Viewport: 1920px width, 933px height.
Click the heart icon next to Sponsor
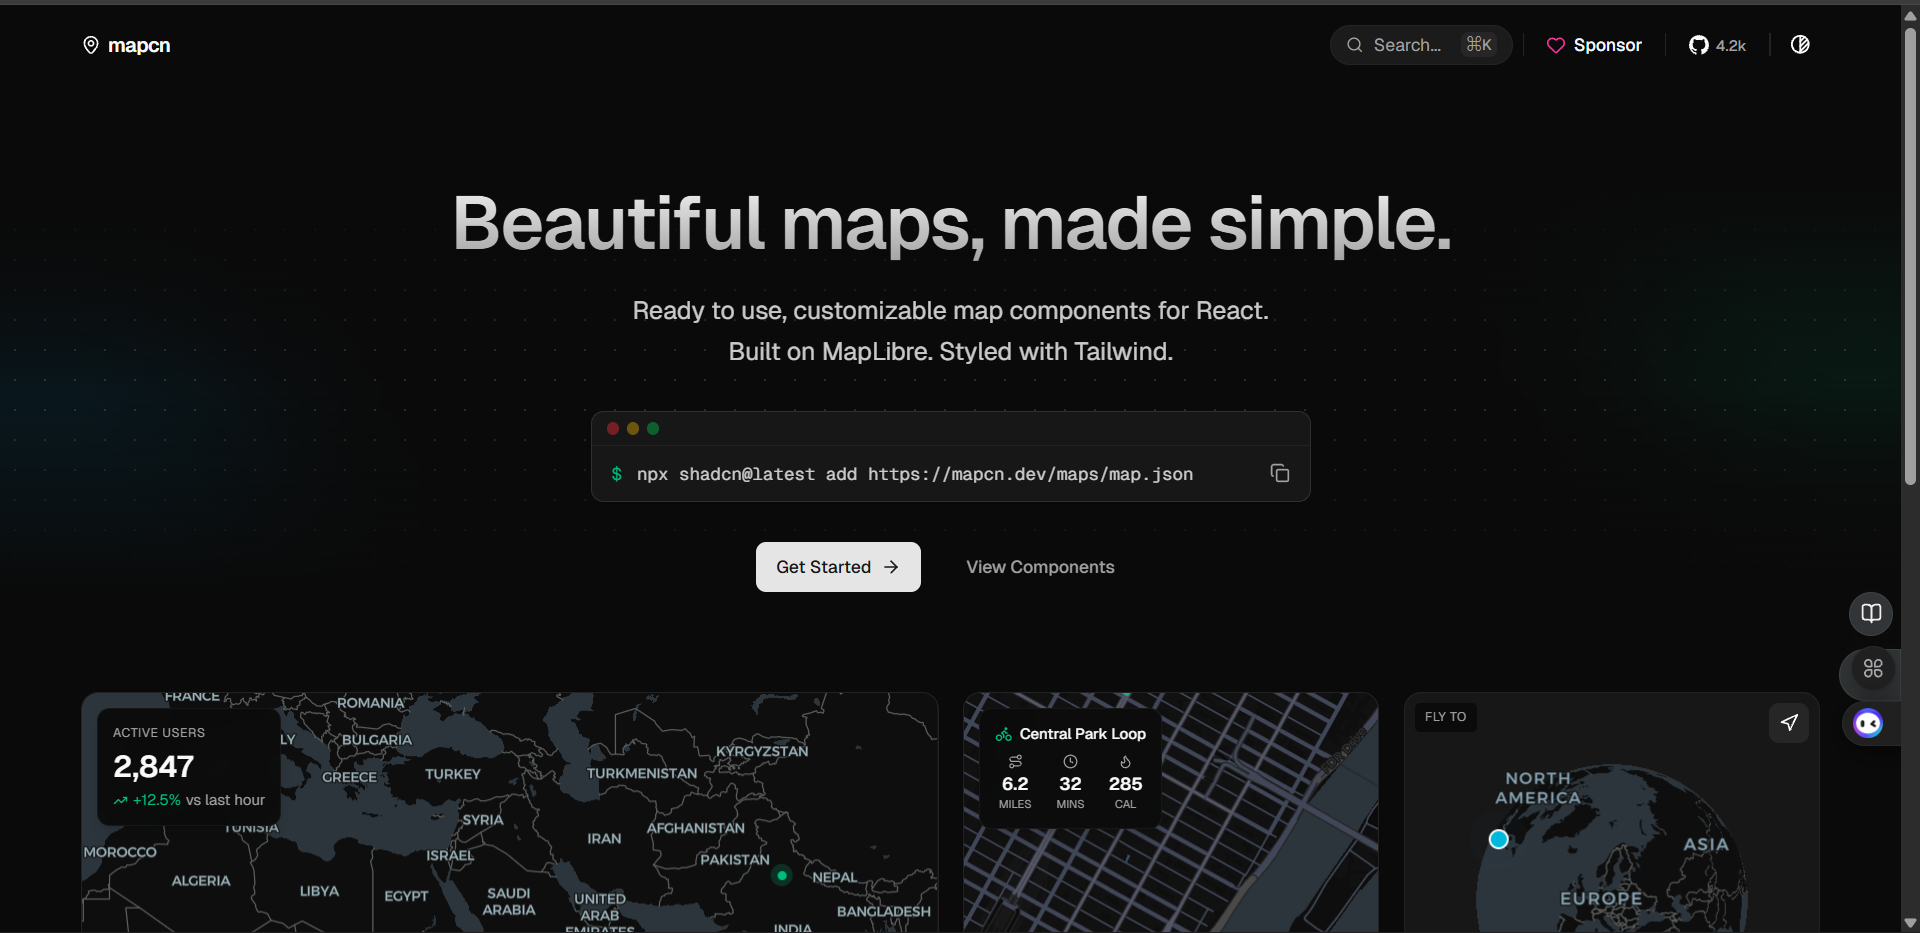click(x=1557, y=45)
